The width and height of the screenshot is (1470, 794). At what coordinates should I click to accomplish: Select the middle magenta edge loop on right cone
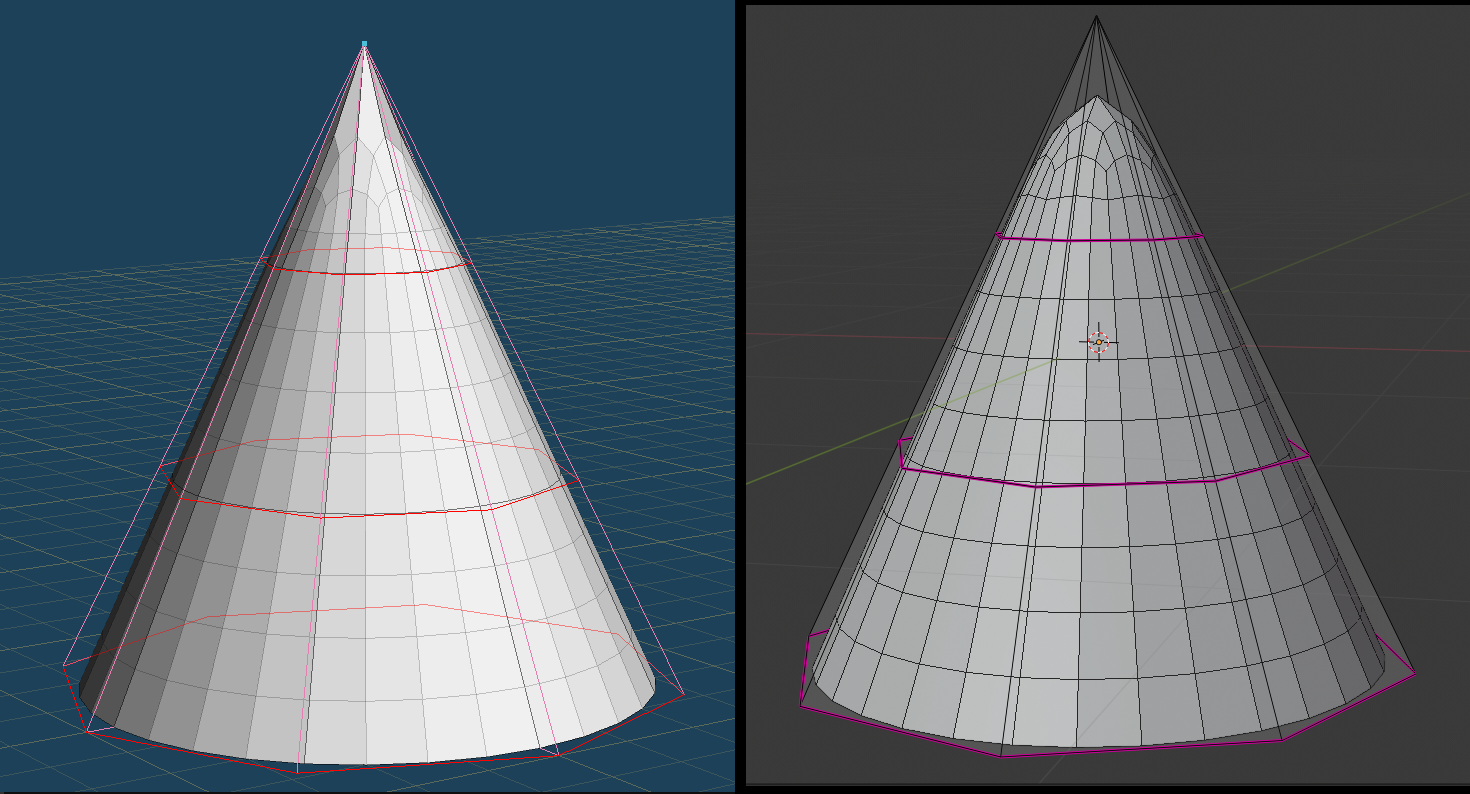click(x=1104, y=484)
